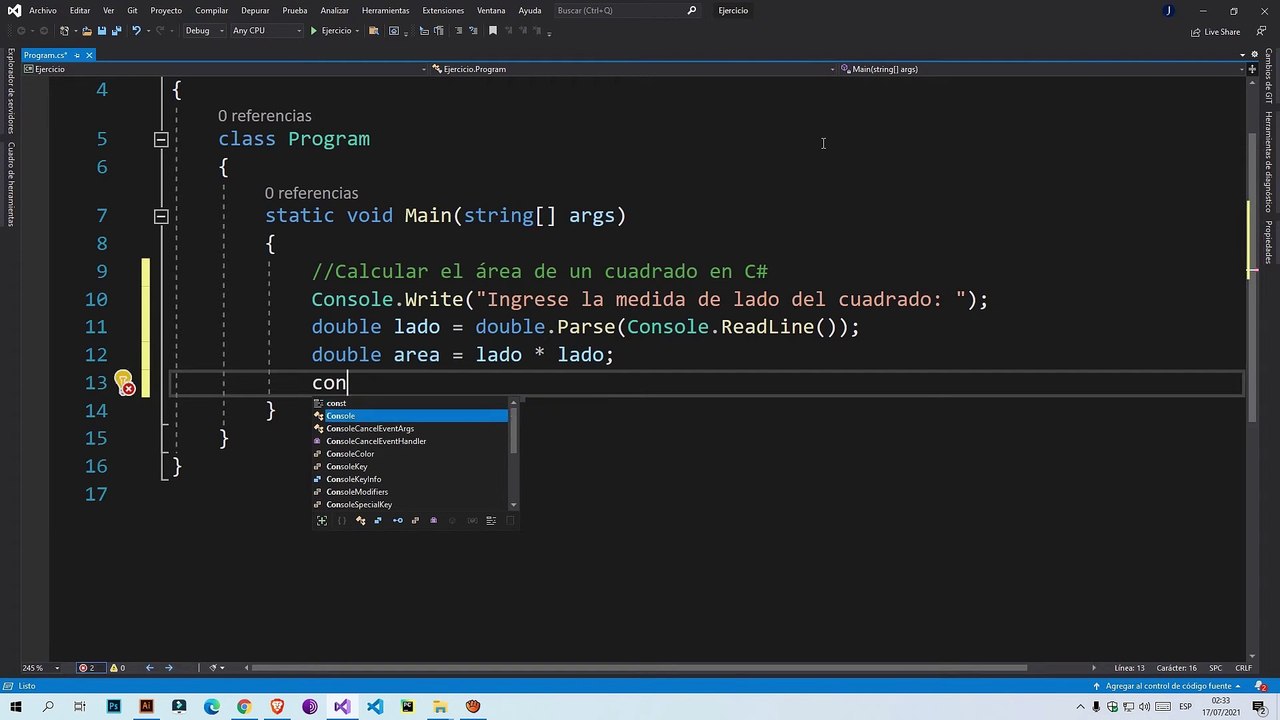Open Visual Studio Code from the taskbar
1280x720 pixels.
click(x=375, y=706)
